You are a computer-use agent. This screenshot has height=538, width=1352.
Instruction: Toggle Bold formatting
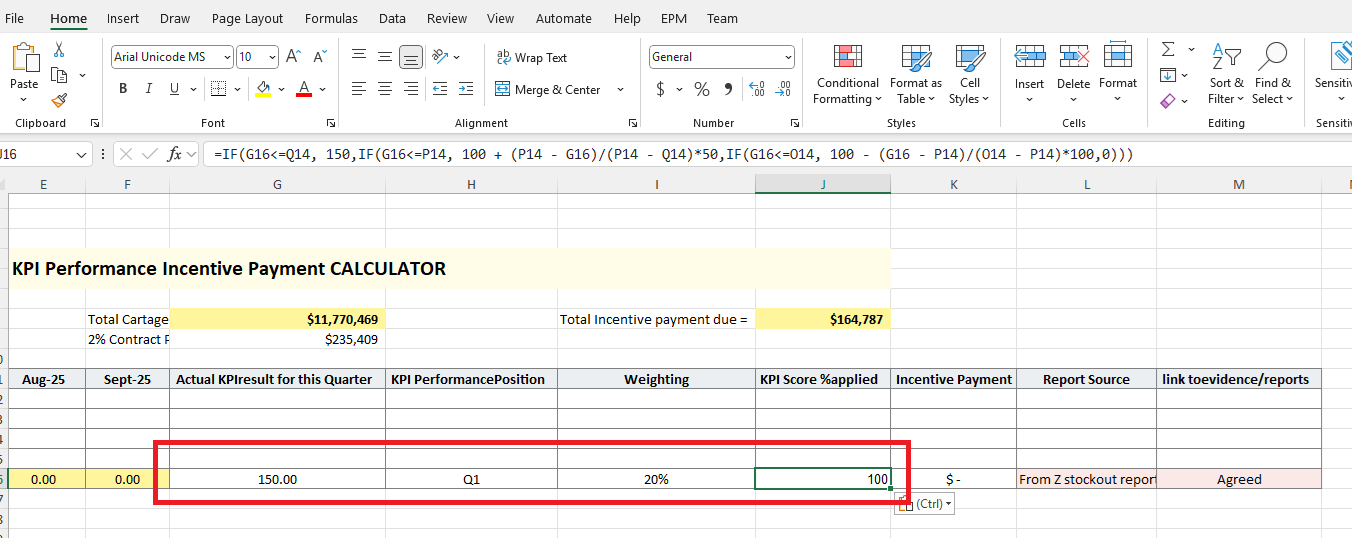point(123,88)
